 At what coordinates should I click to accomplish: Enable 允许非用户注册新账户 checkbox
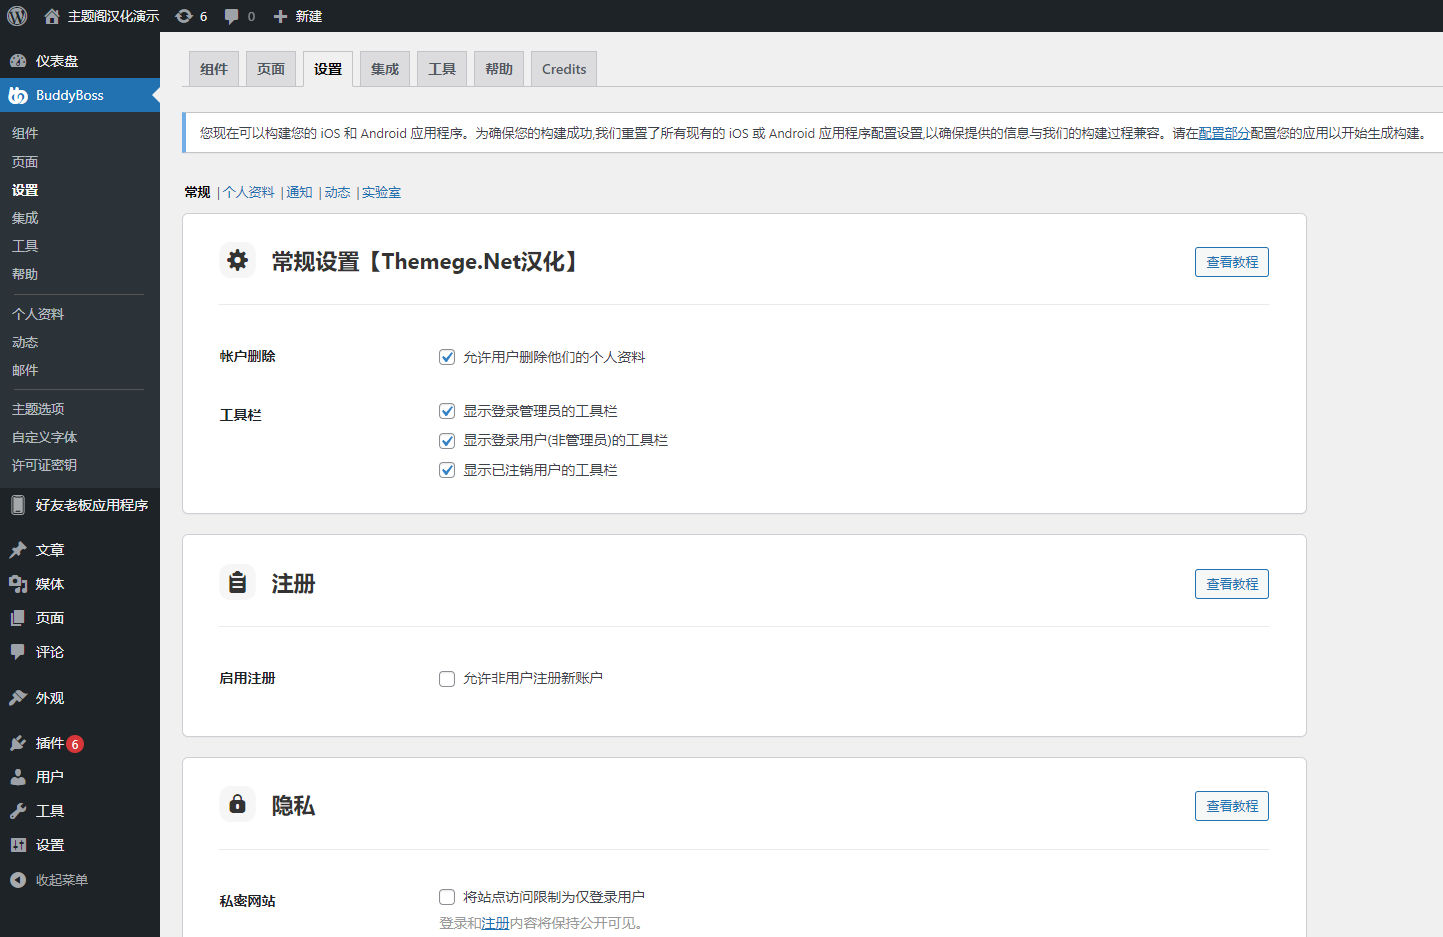point(447,679)
